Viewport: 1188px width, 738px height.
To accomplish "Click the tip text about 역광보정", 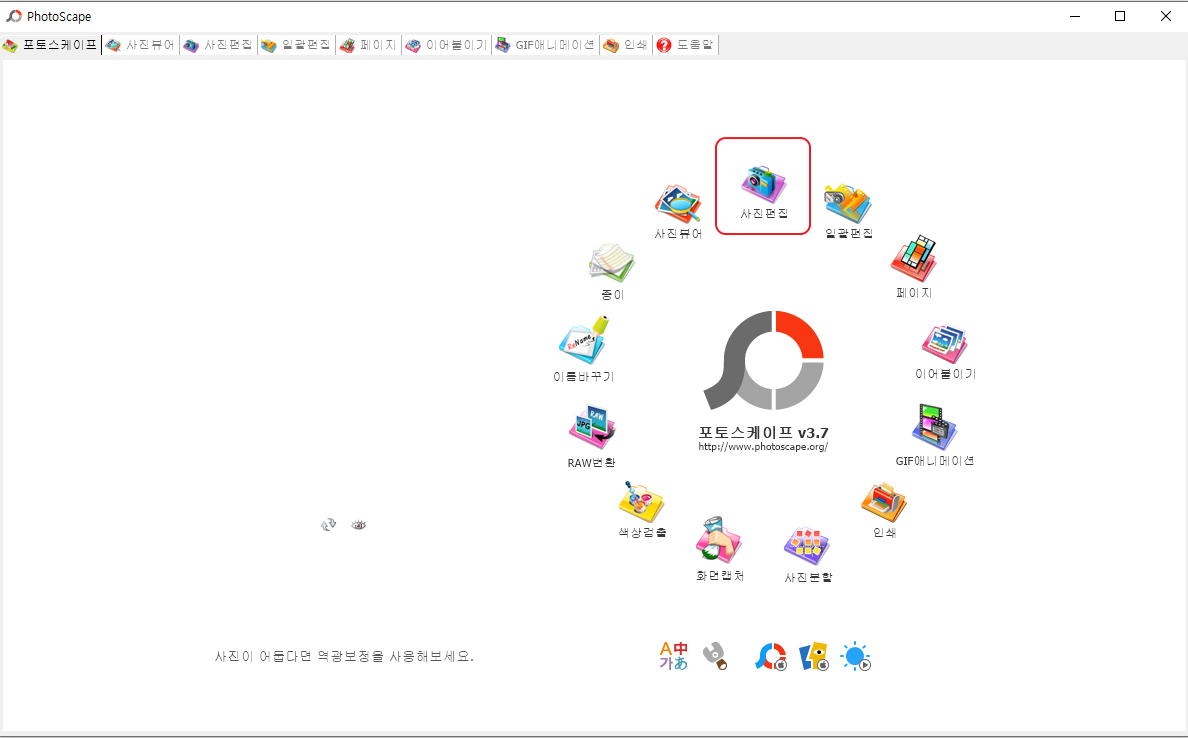I will [x=344, y=656].
